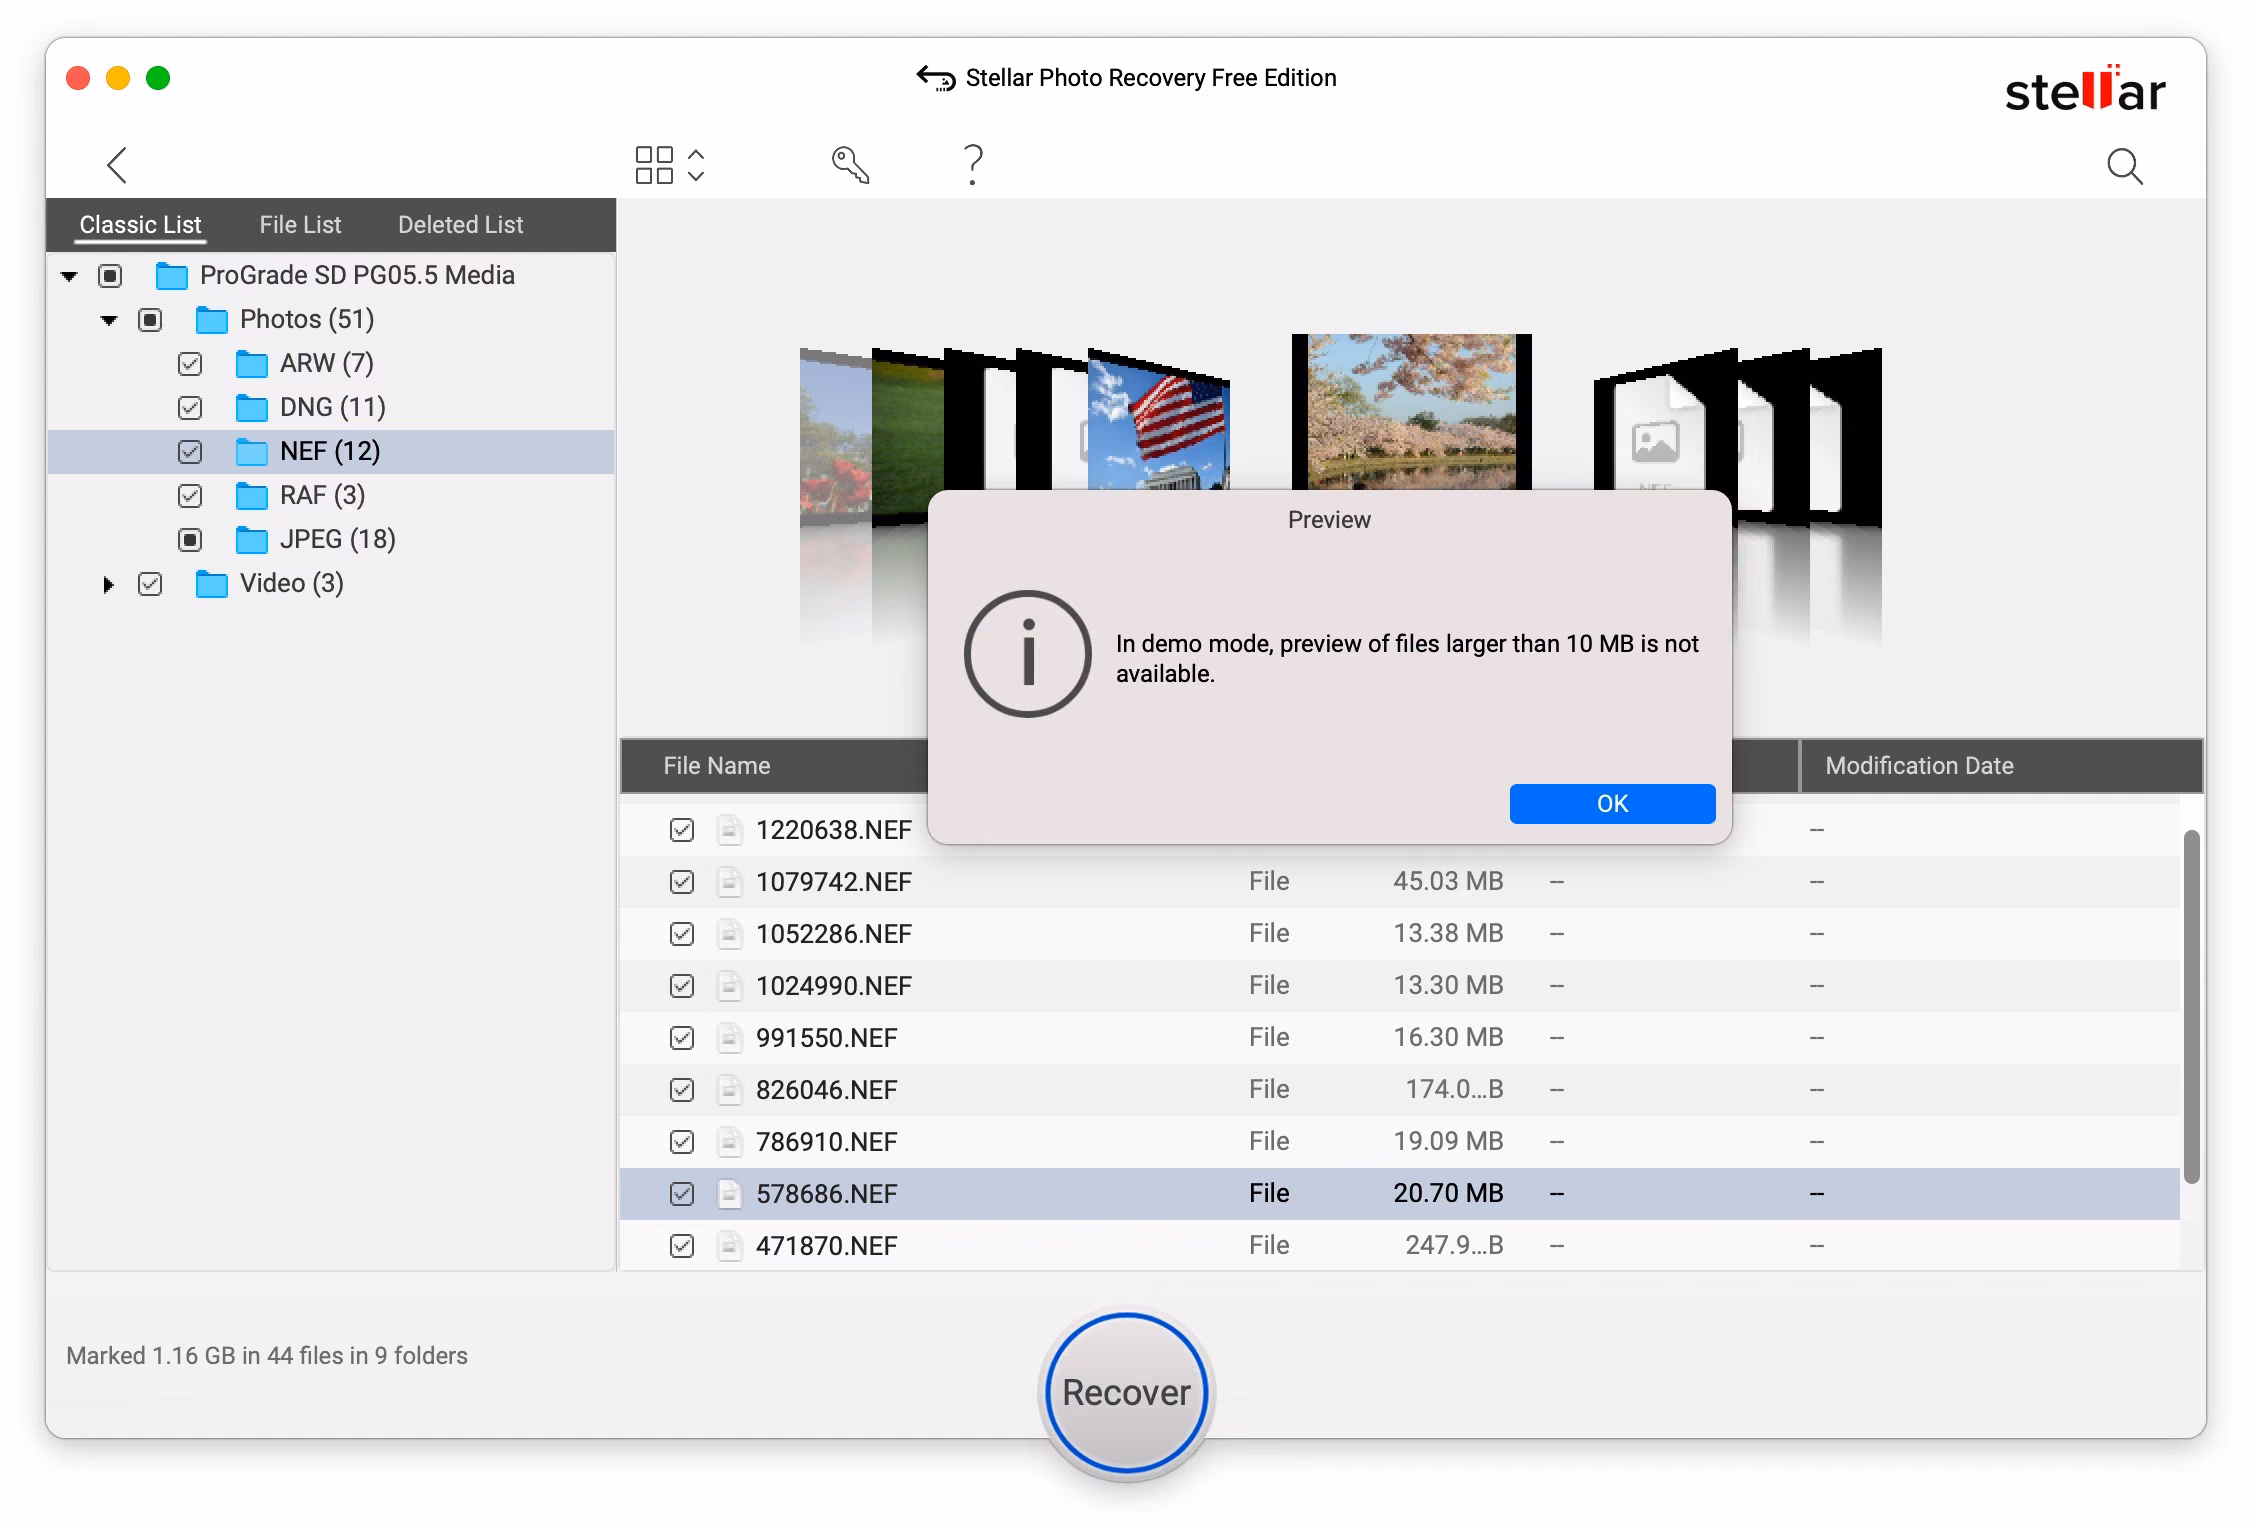Select the cherry blossom preview thumbnail

(1411, 411)
